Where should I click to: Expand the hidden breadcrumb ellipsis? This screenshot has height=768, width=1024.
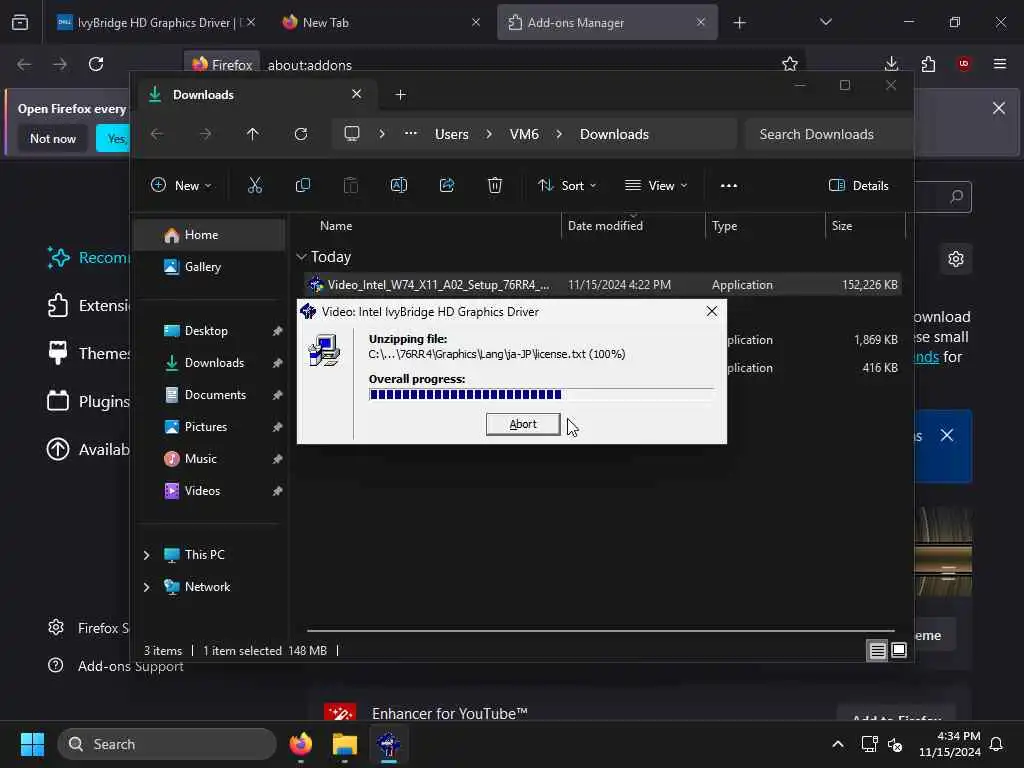point(410,134)
